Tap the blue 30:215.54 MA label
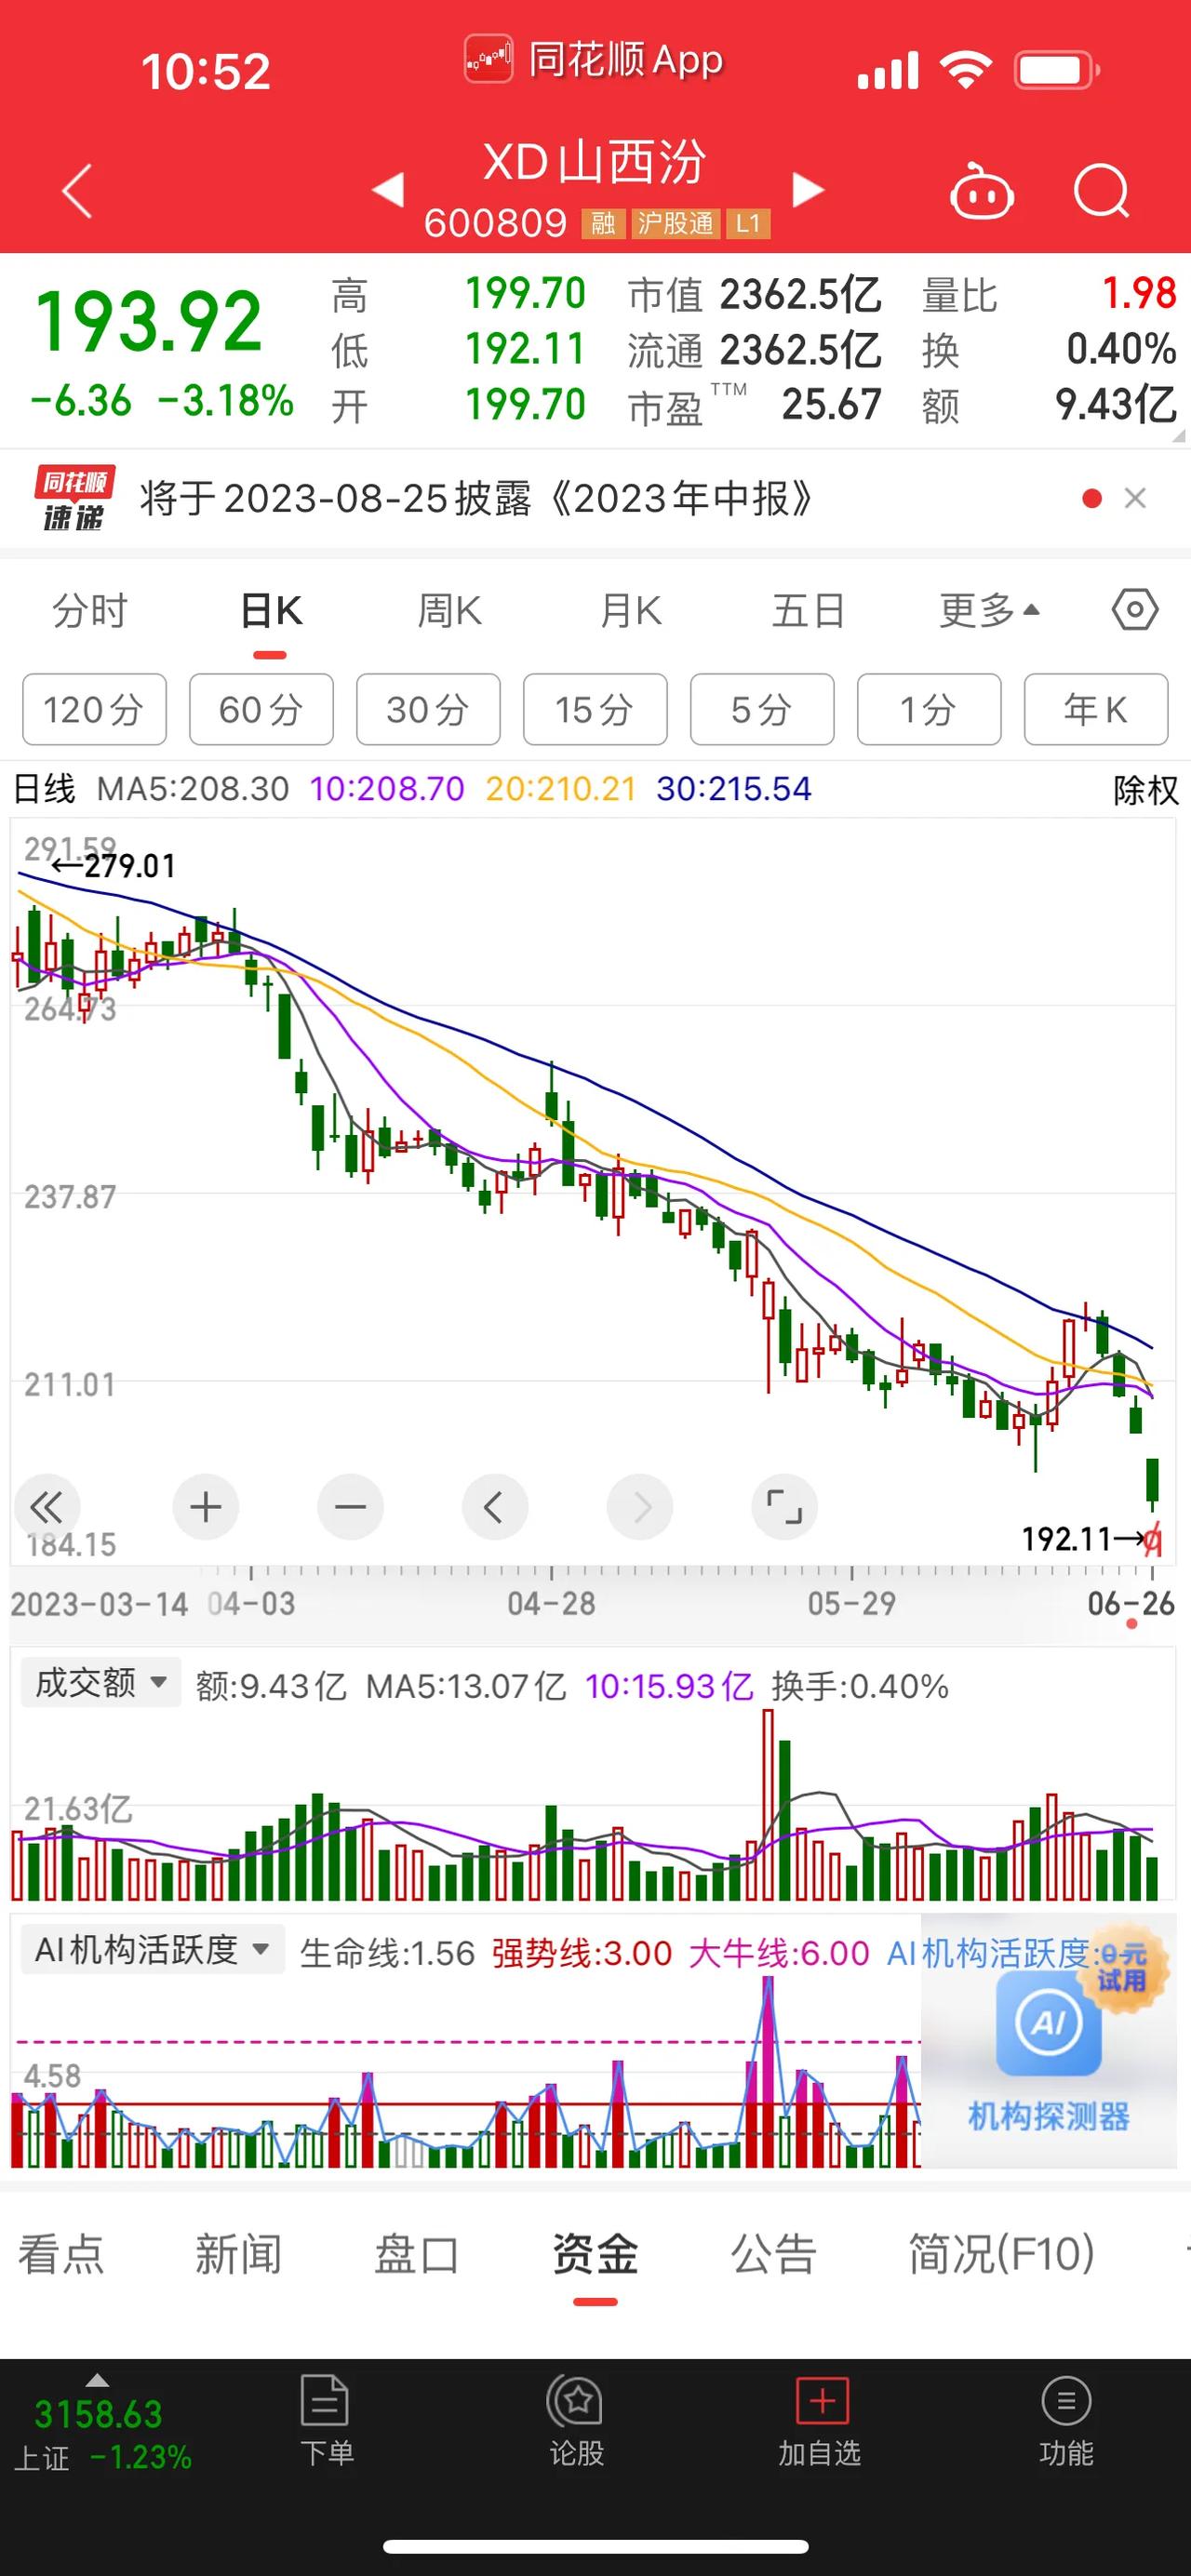Image resolution: width=1191 pixels, height=2576 pixels. point(734,789)
